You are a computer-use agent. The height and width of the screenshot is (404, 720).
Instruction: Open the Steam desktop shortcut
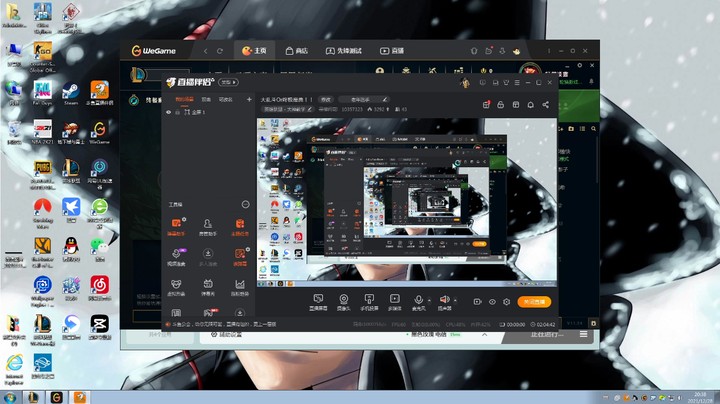70,93
